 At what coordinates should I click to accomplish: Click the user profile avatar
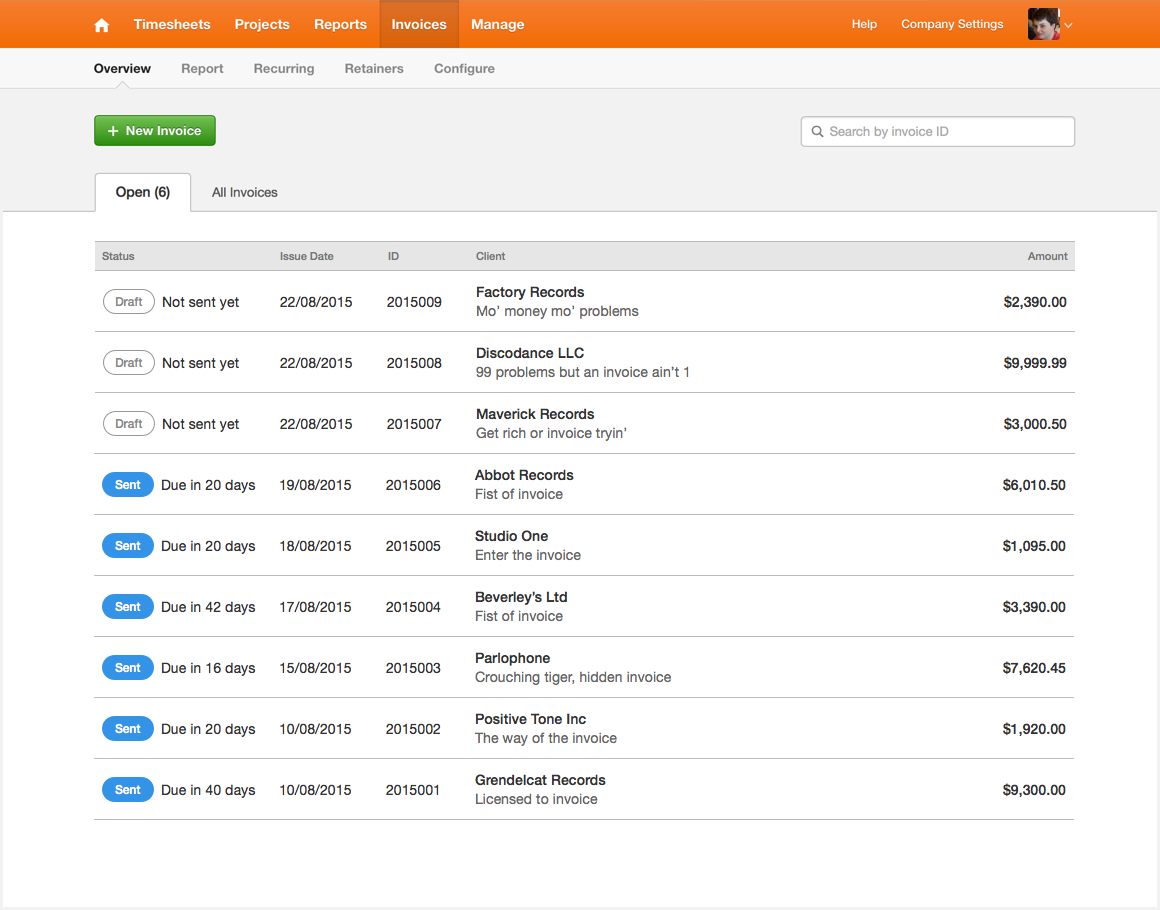point(1043,24)
